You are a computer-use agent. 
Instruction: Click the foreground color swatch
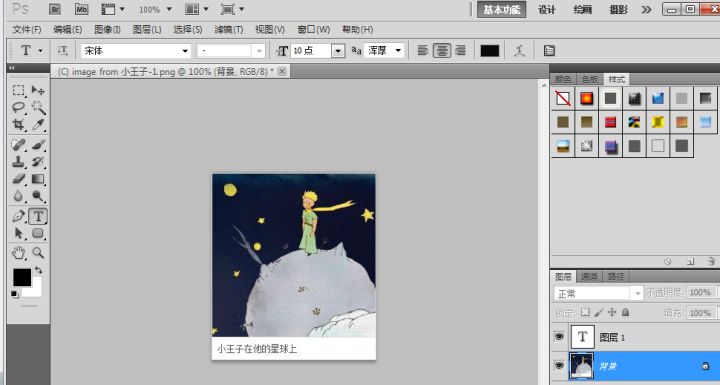22,277
